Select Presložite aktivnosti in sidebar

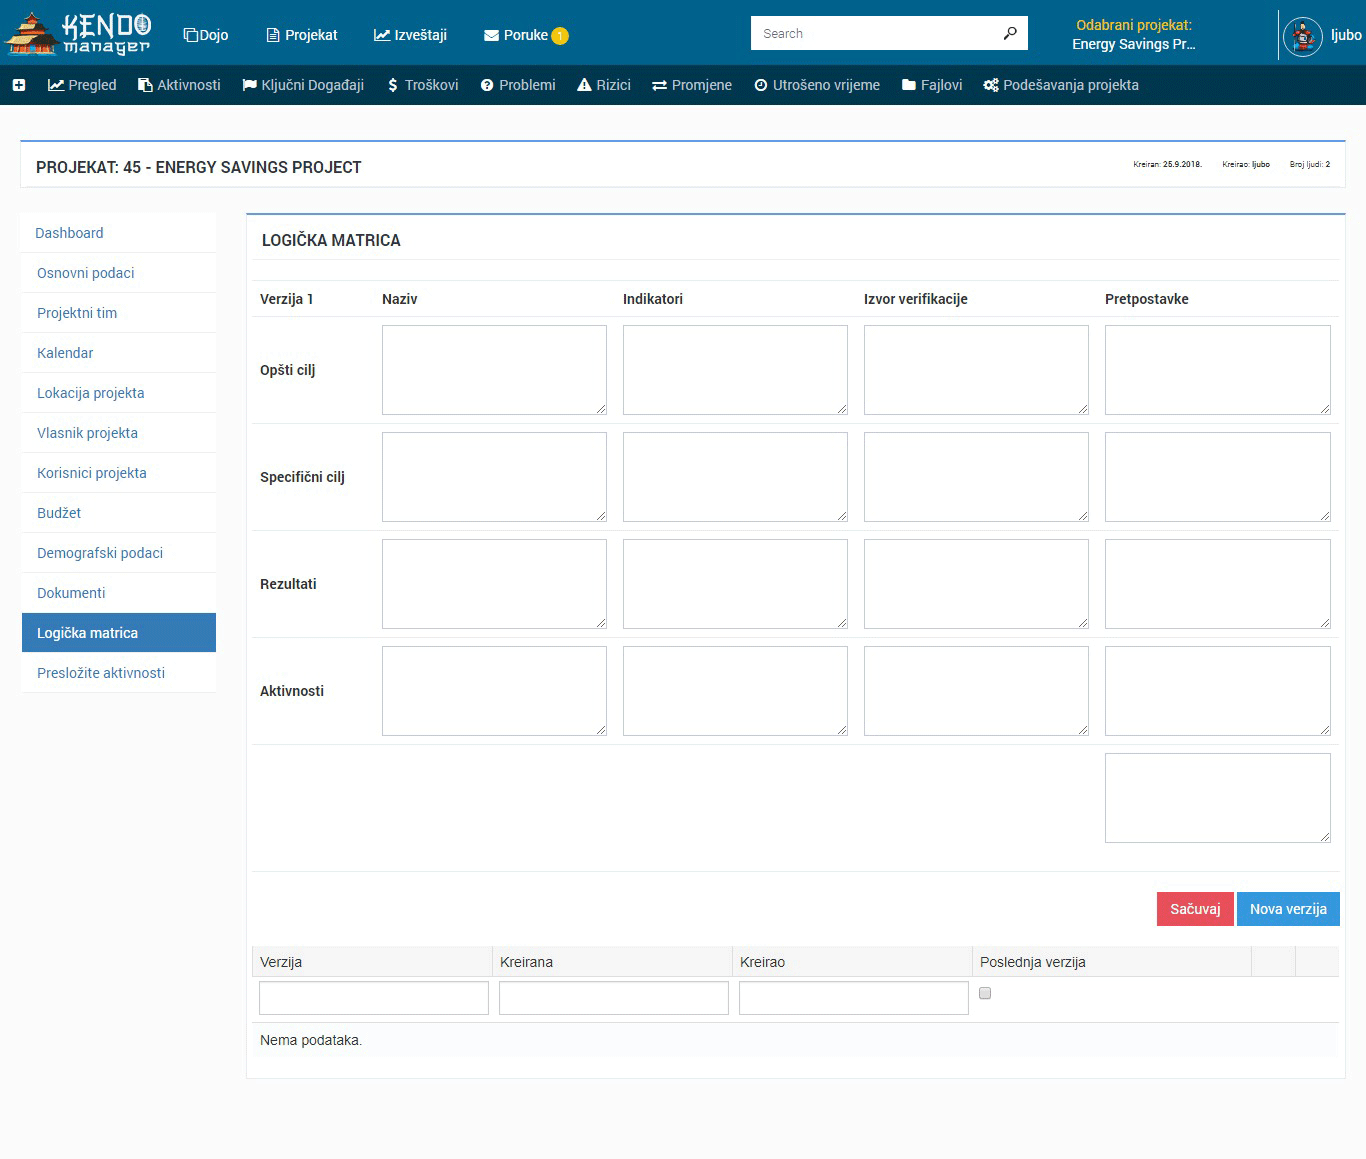119,673
